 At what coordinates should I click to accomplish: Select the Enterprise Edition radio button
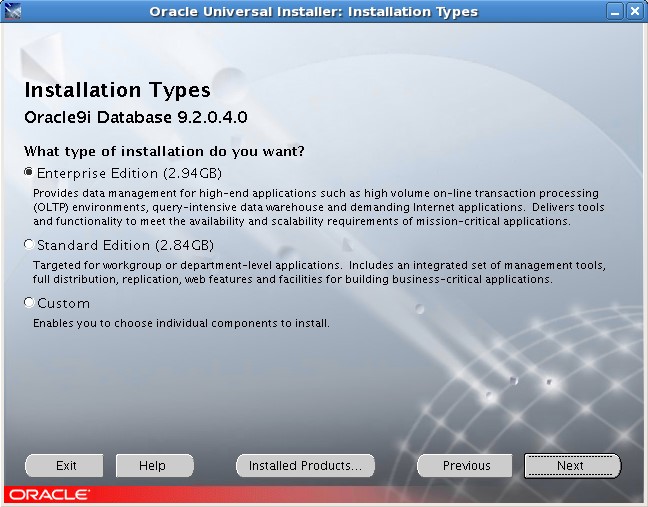[29, 173]
